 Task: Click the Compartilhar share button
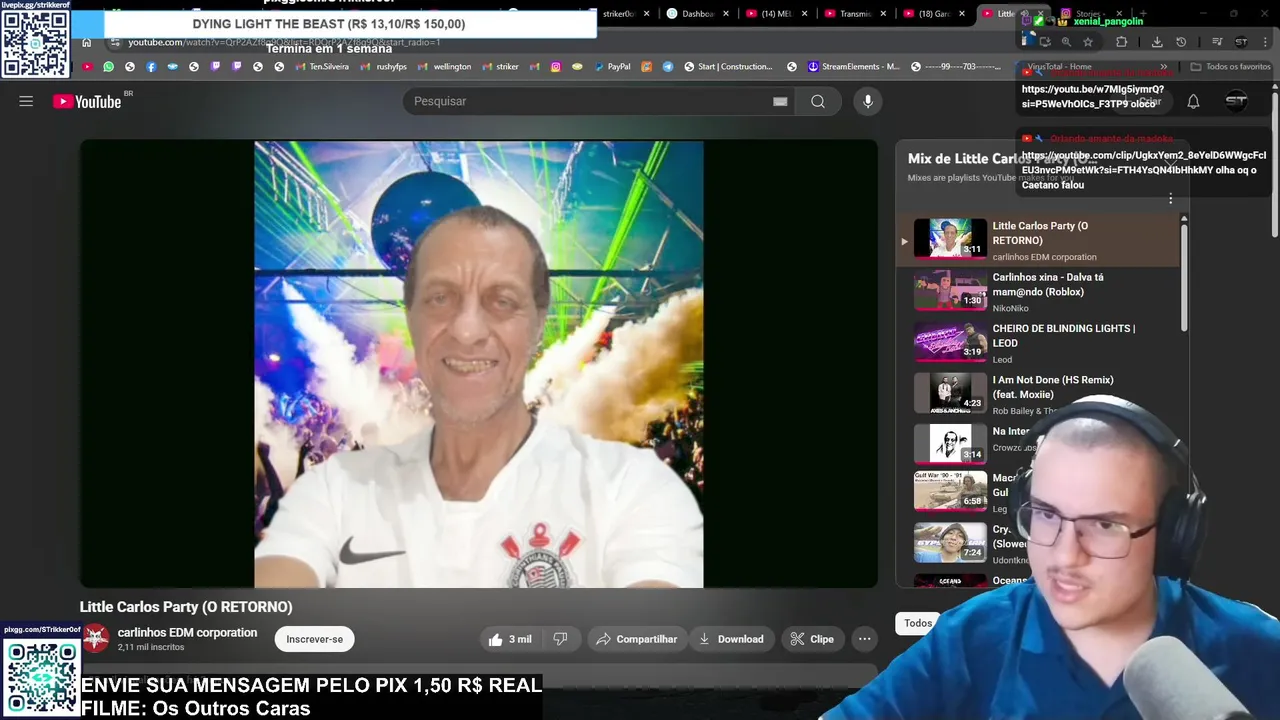click(636, 639)
